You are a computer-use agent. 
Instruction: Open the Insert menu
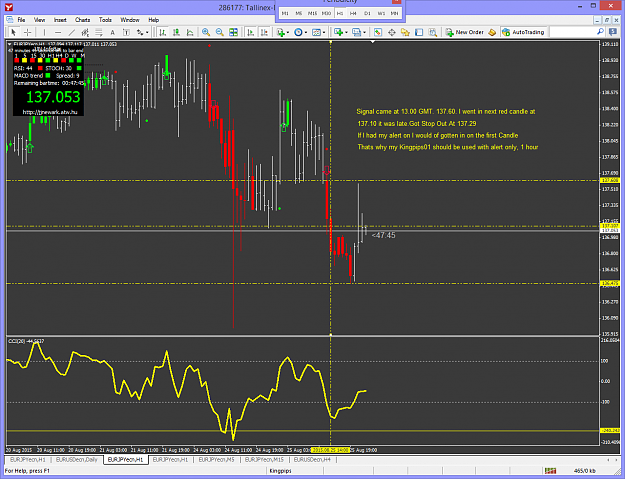coord(60,20)
